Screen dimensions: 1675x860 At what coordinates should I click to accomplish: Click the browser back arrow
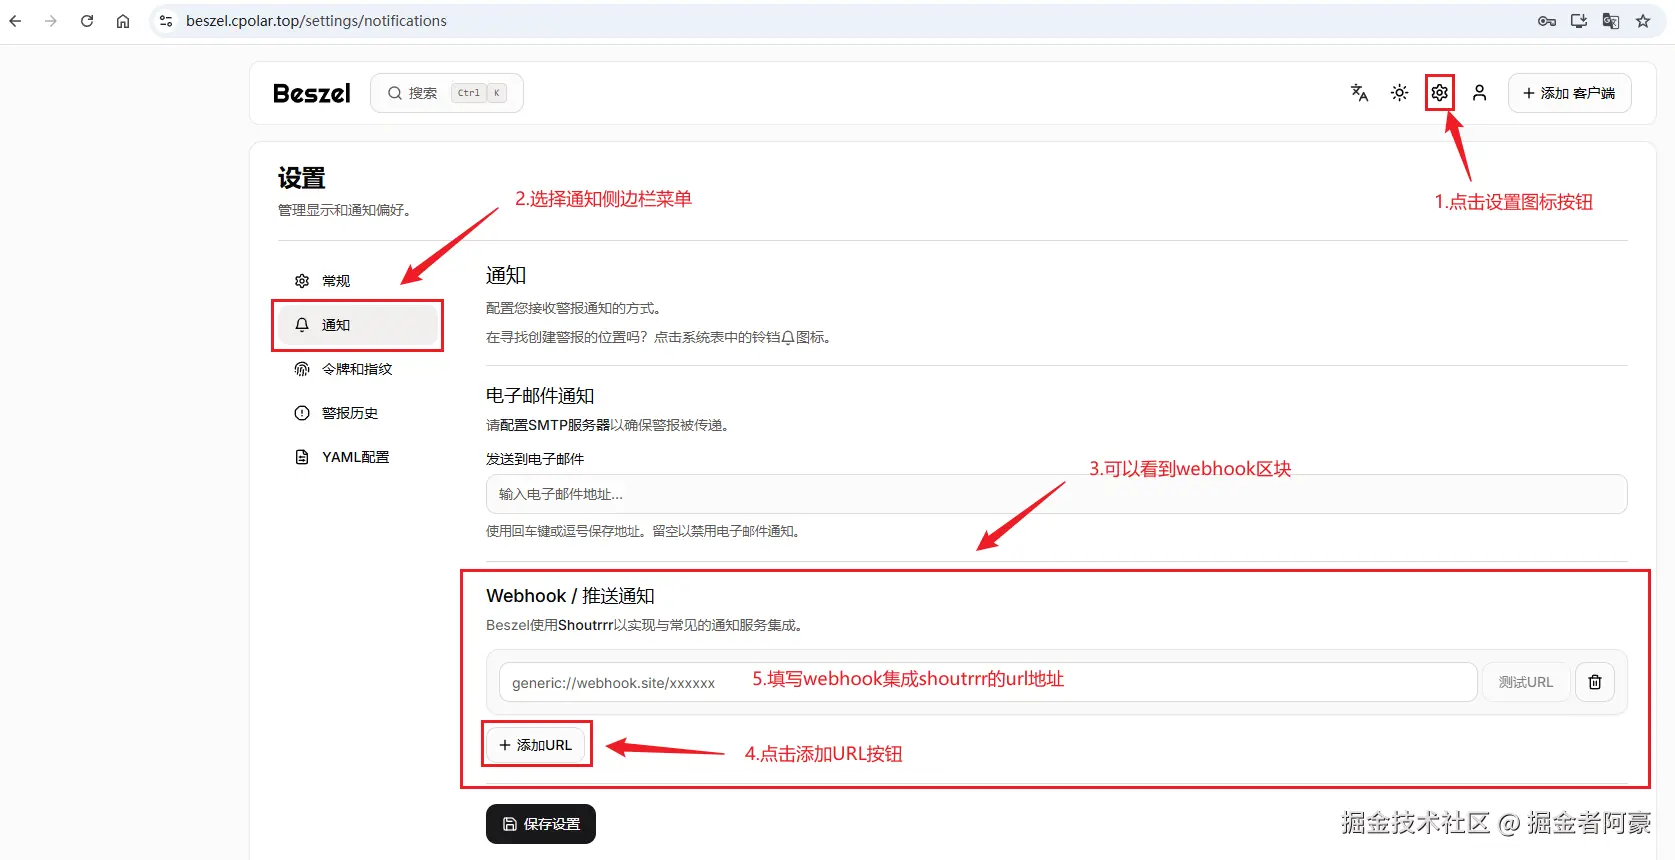[x=15, y=21]
